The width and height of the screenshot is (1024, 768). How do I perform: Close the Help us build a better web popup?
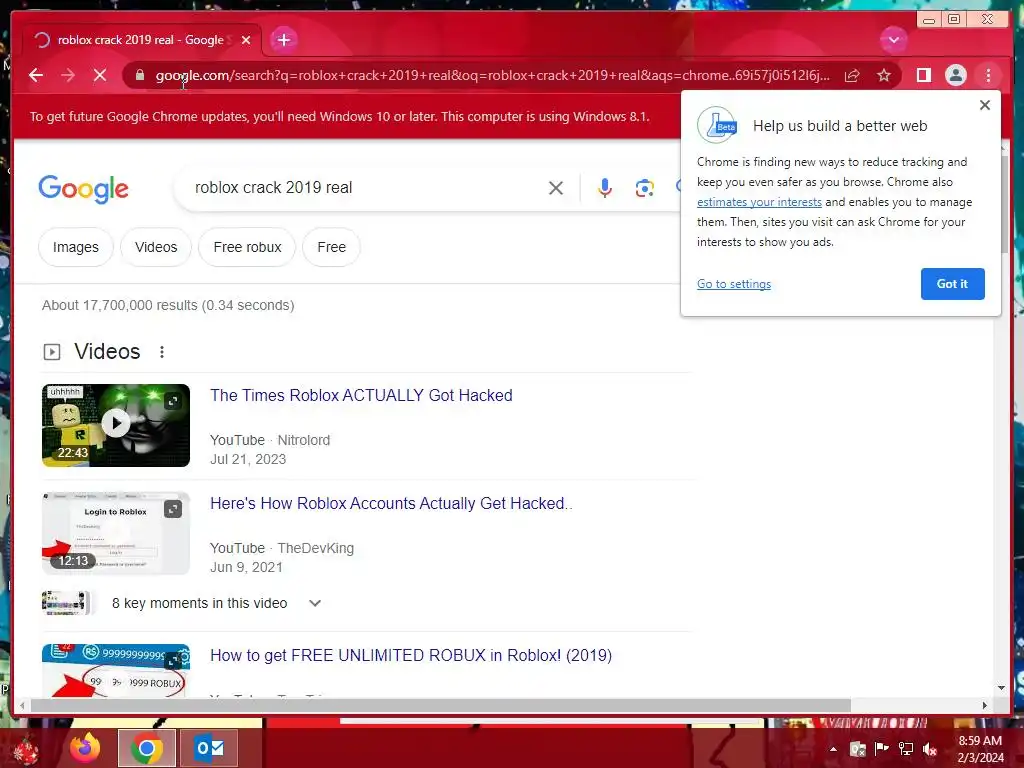tap(985, 105)
